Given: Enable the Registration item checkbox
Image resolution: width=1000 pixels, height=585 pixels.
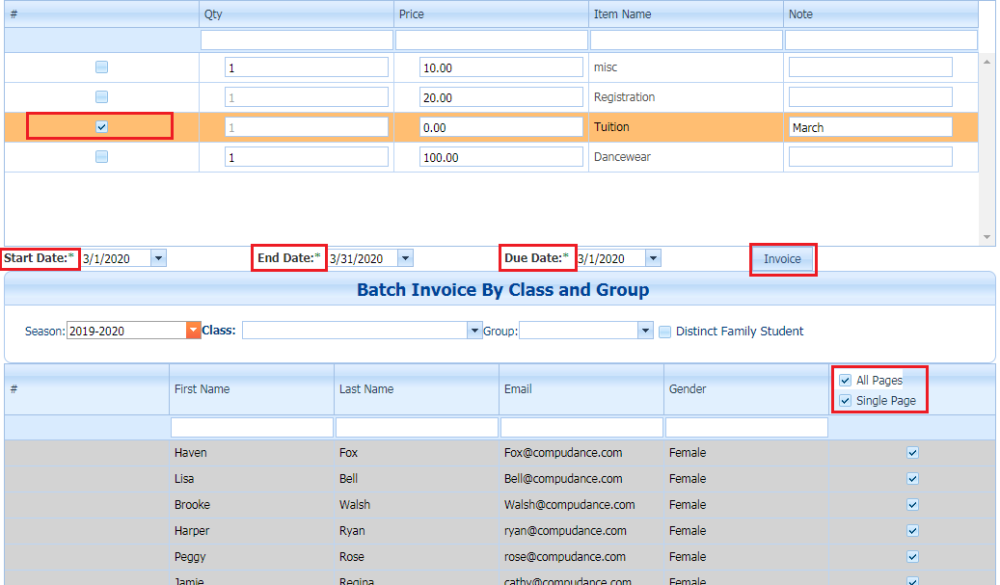Looking at the screenshot, I should [x=101, y=96].
